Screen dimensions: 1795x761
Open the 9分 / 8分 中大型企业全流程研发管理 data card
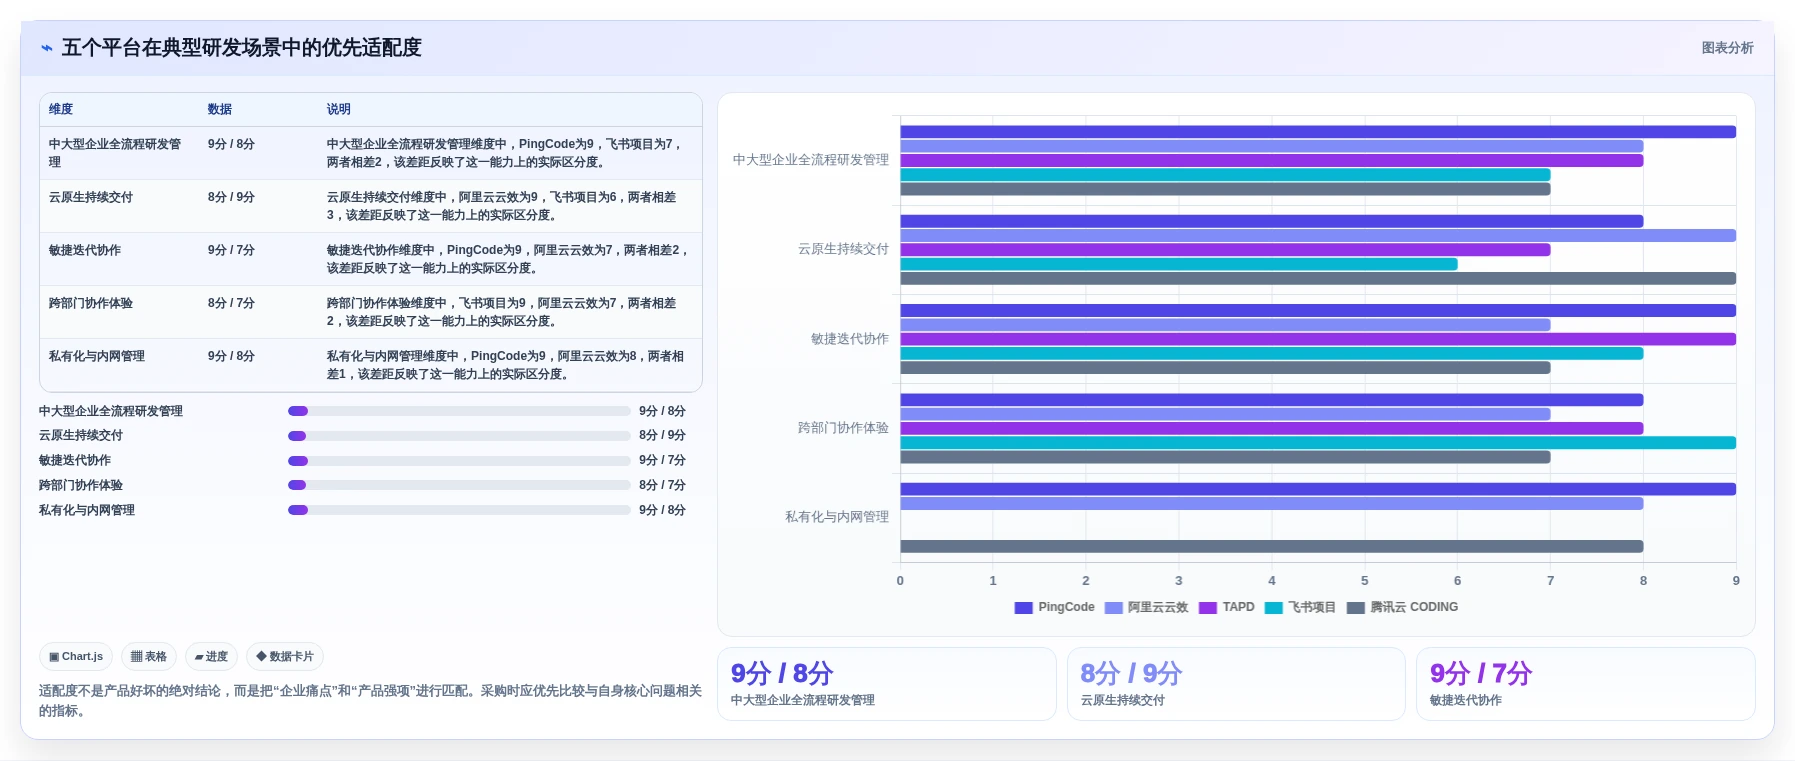887,684
